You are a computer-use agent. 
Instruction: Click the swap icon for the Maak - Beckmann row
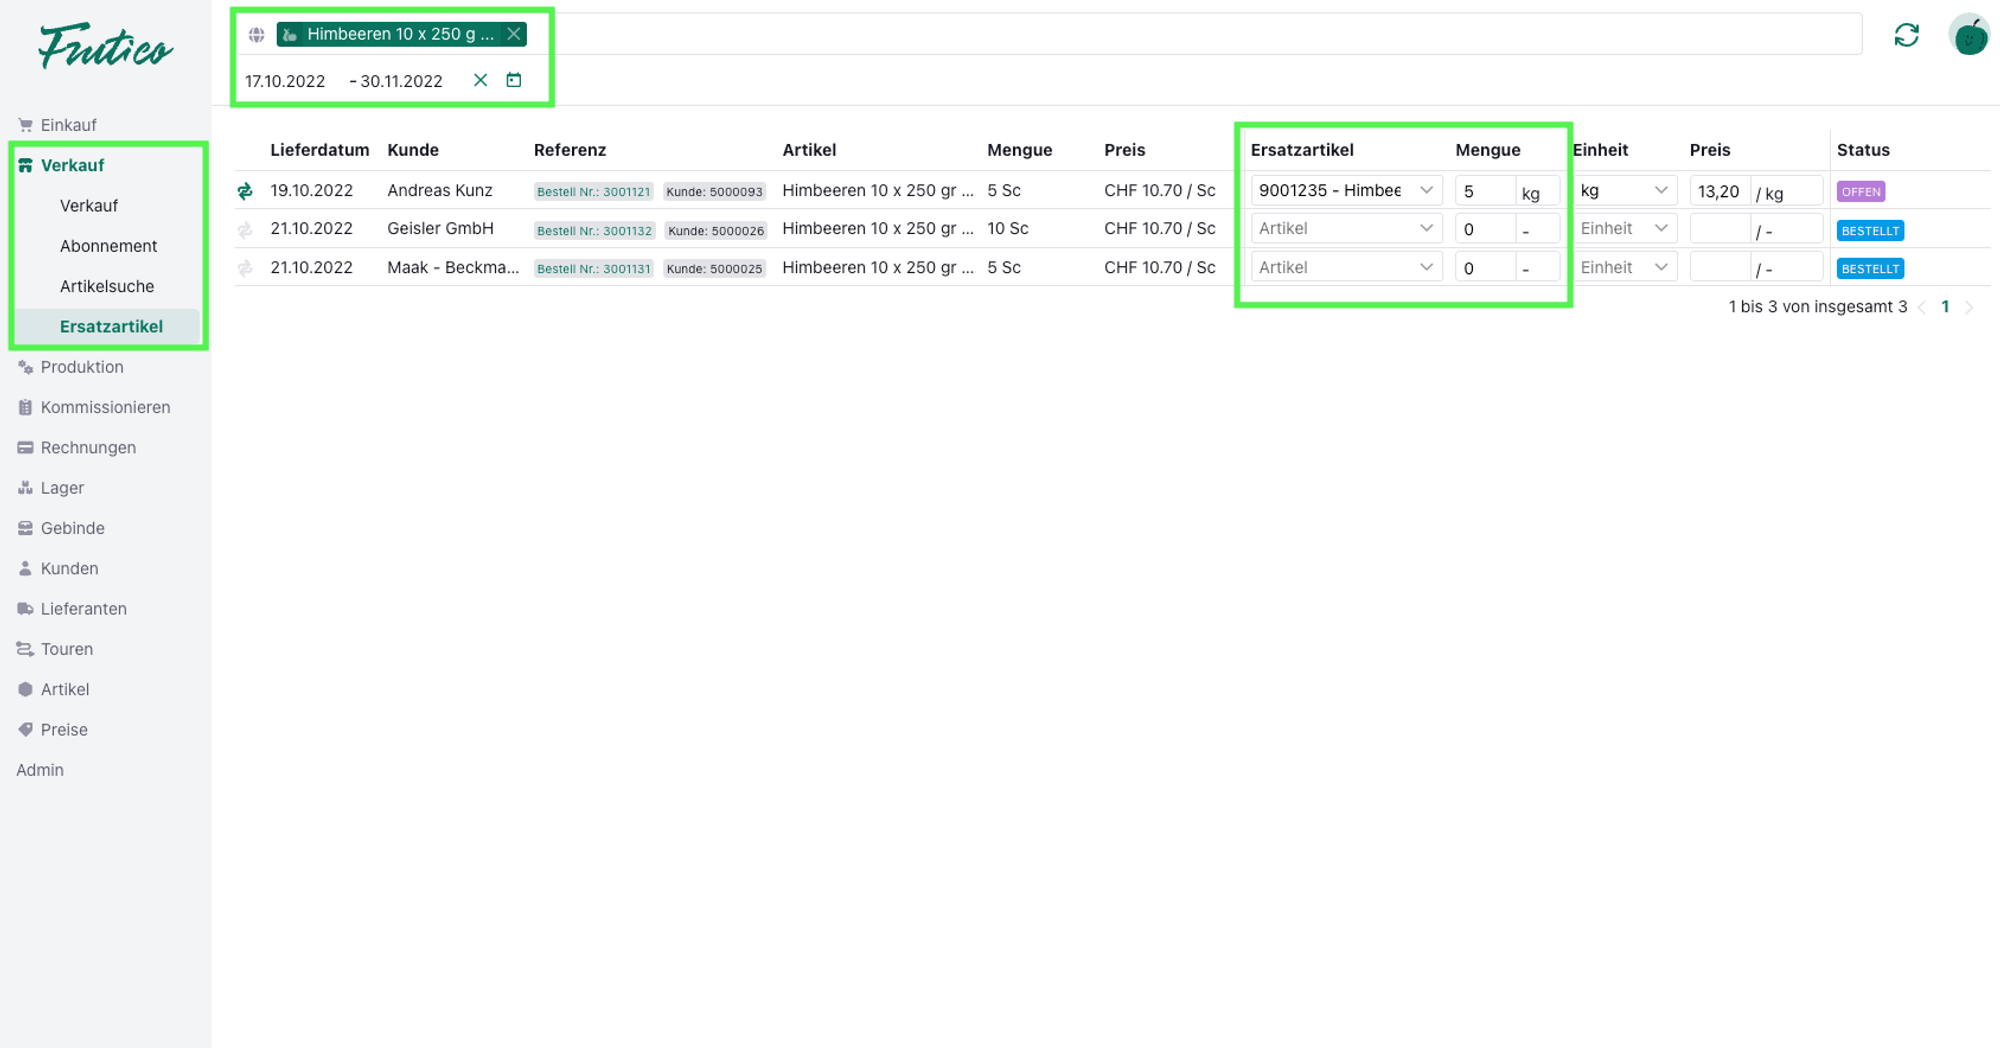[x=245, y=268]
